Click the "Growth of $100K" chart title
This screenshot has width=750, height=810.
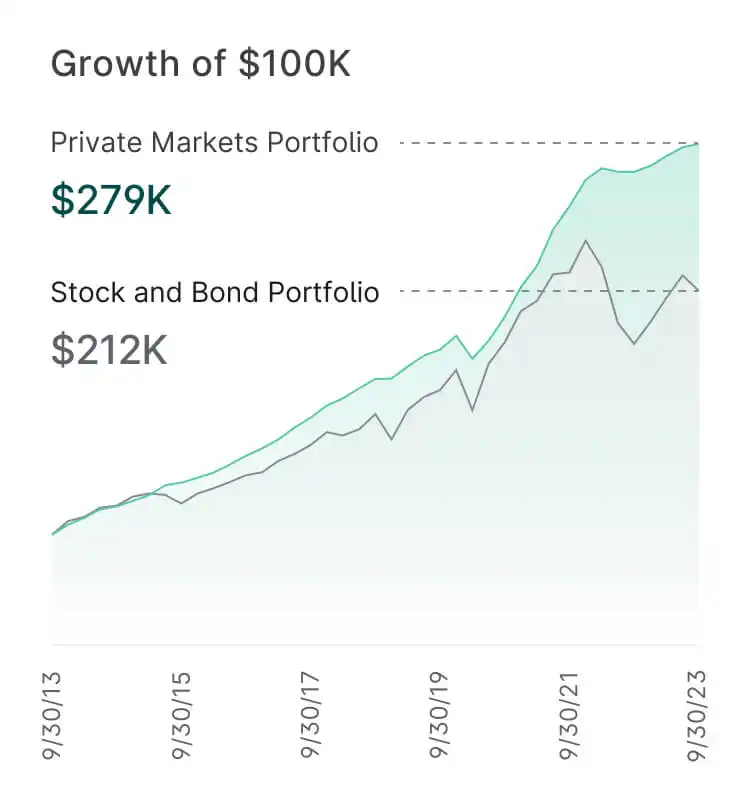[200, 64]
